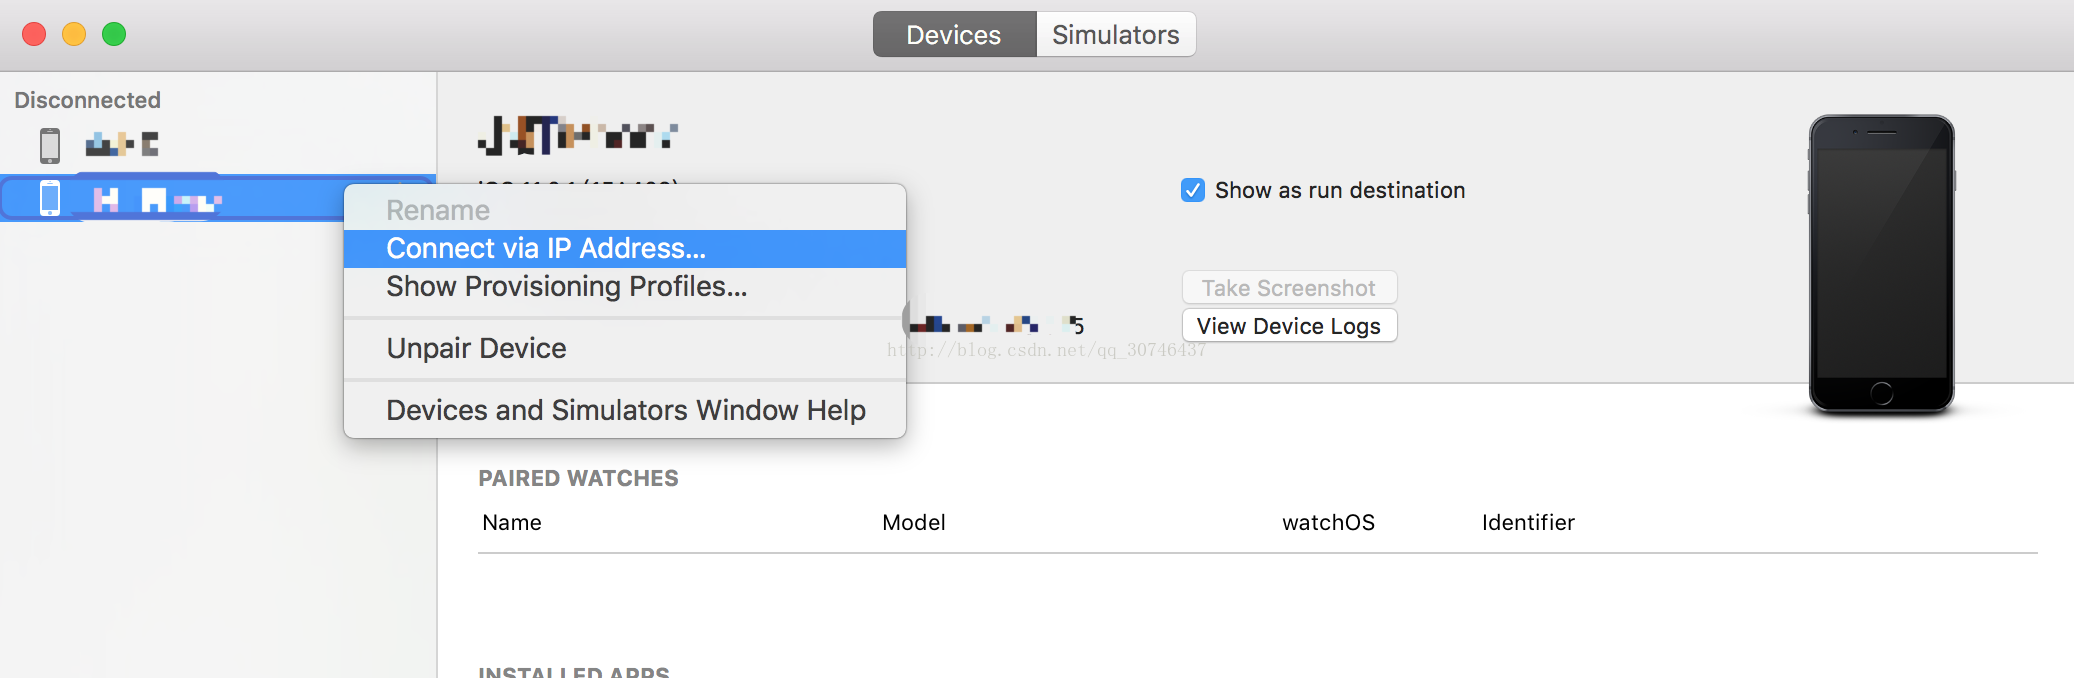The image size is (2074, 678).
Task: Select the Devices tab
Action: 954,34
